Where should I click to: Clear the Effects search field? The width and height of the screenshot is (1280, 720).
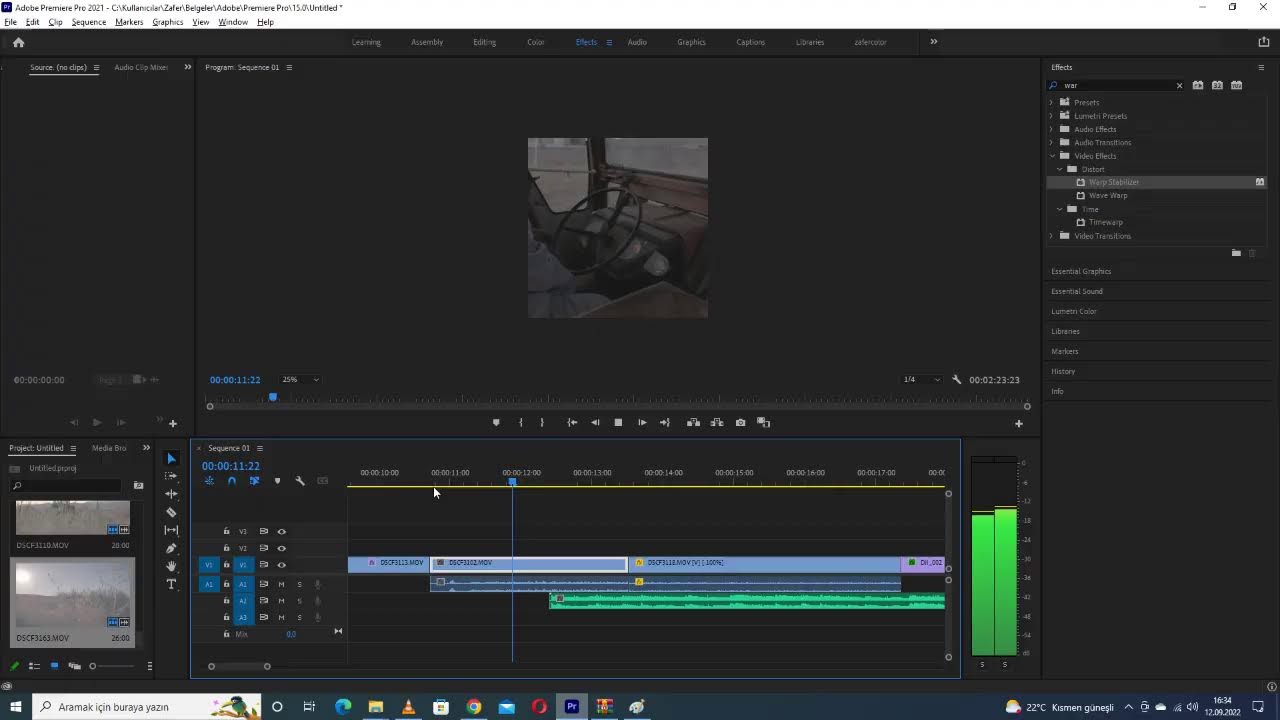(x=1179, y=85)
